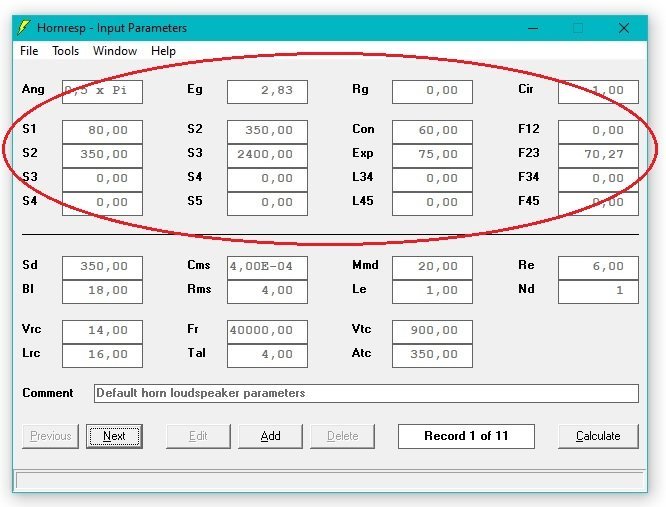The height and width of the screenshot is (507, 666).
Task: Select the F12 input field
Action: point(598,132)
